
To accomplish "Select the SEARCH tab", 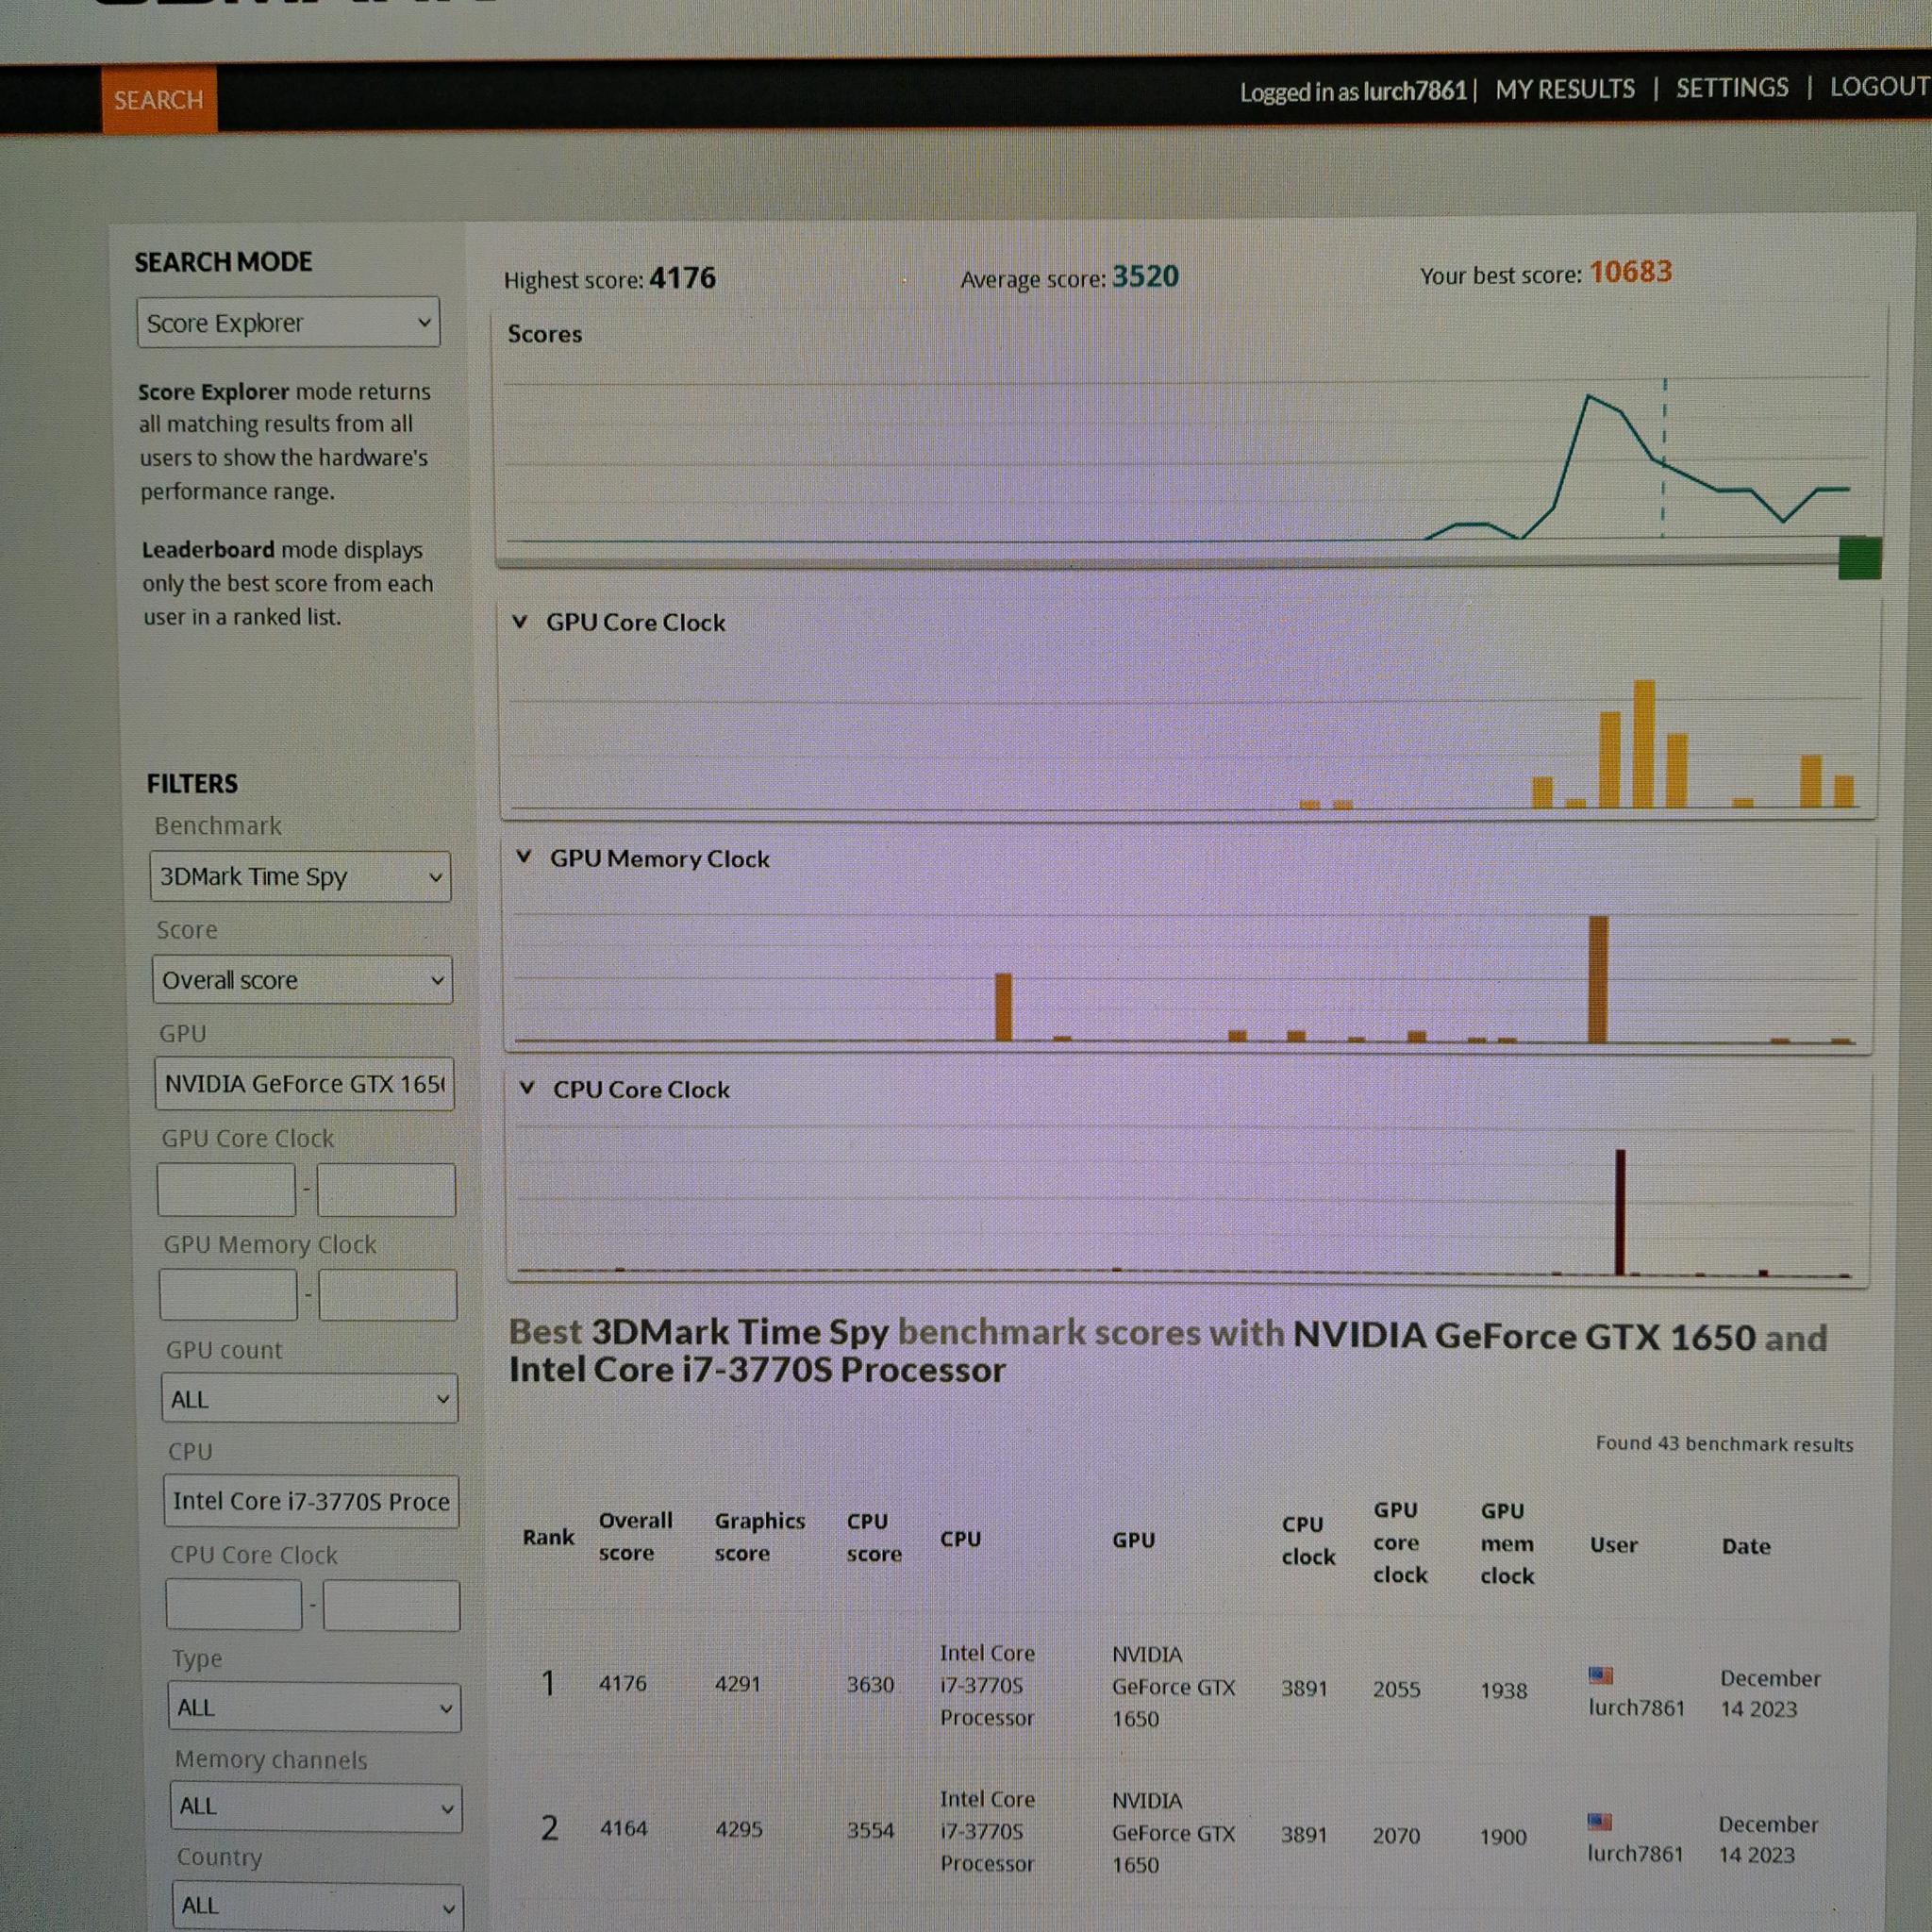I will point(159,100).
